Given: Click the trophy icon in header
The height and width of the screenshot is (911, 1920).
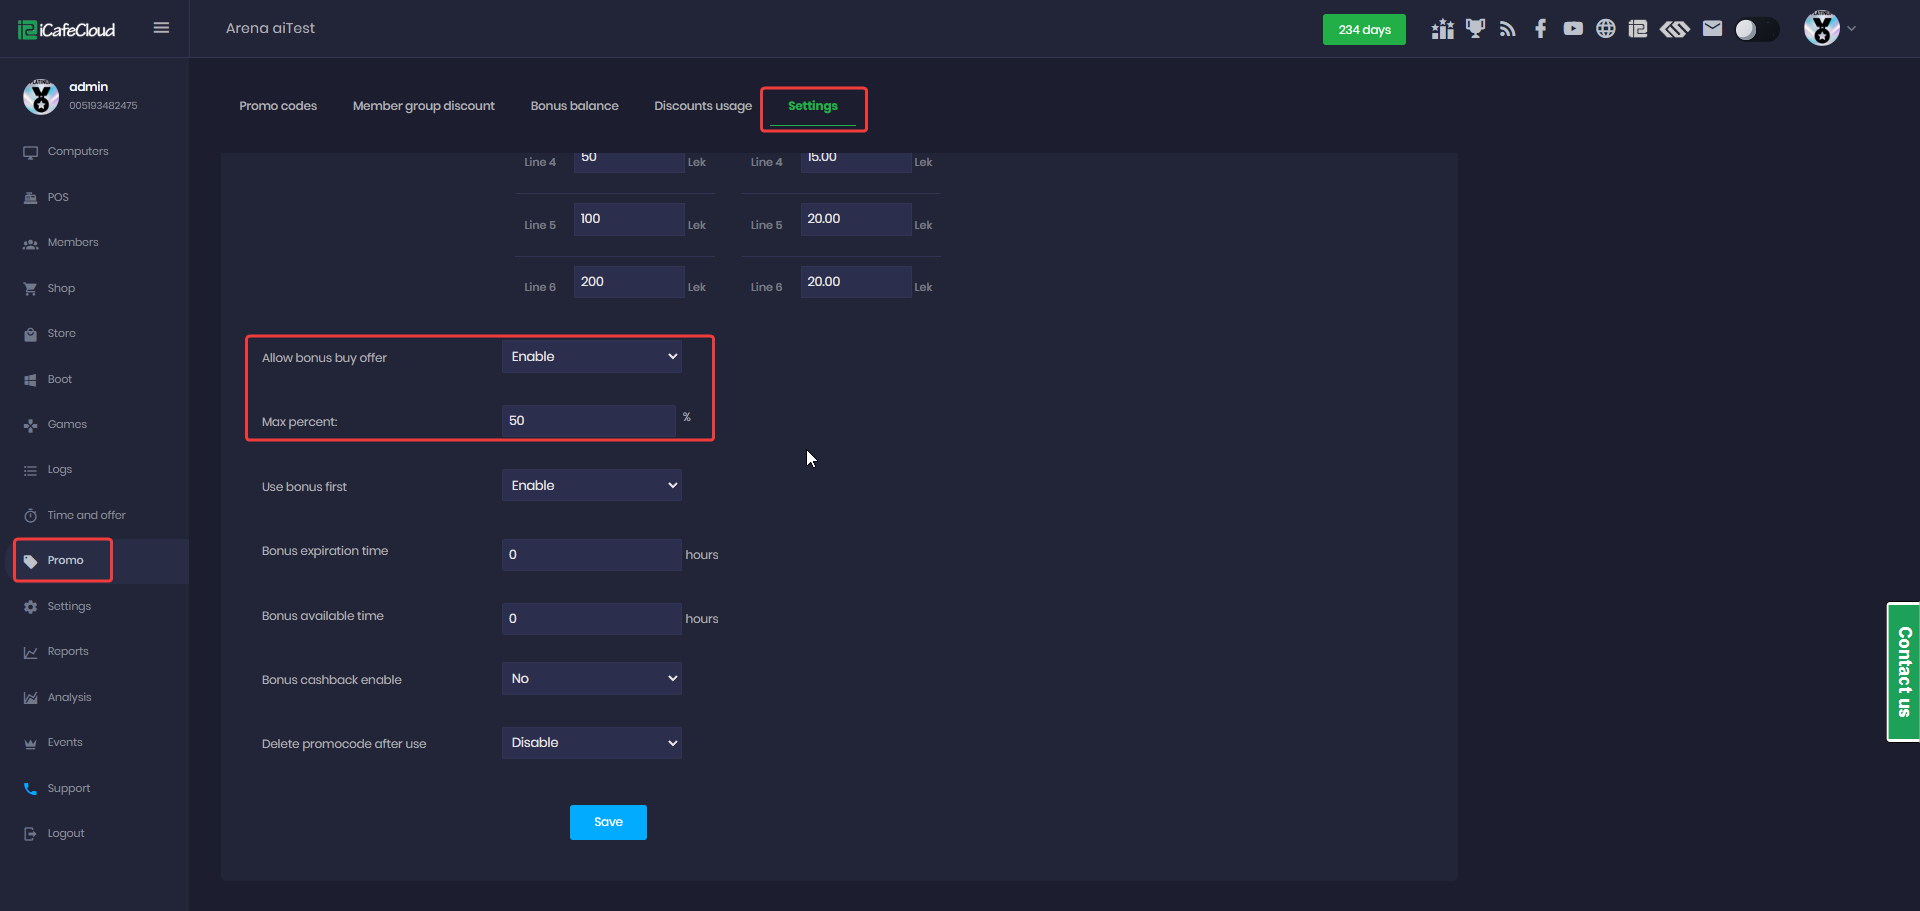Looking at the screenshot, I should click(1475, 29).
